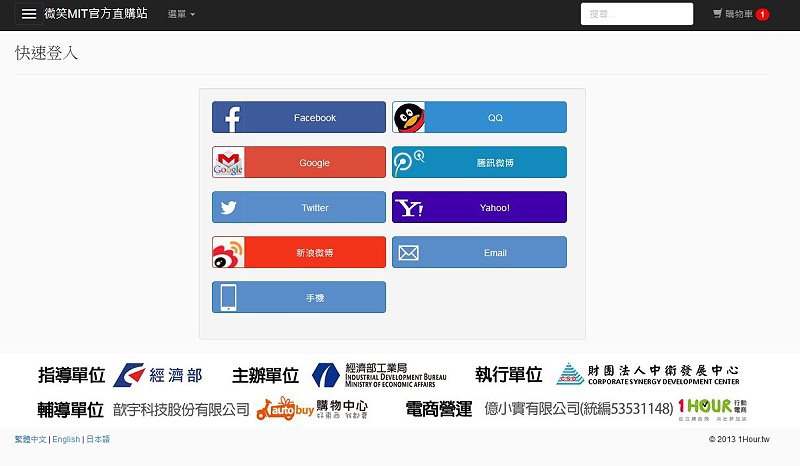Click the 主辦單位 label
This screenshot has width=800, height=466.
point(265,376)
